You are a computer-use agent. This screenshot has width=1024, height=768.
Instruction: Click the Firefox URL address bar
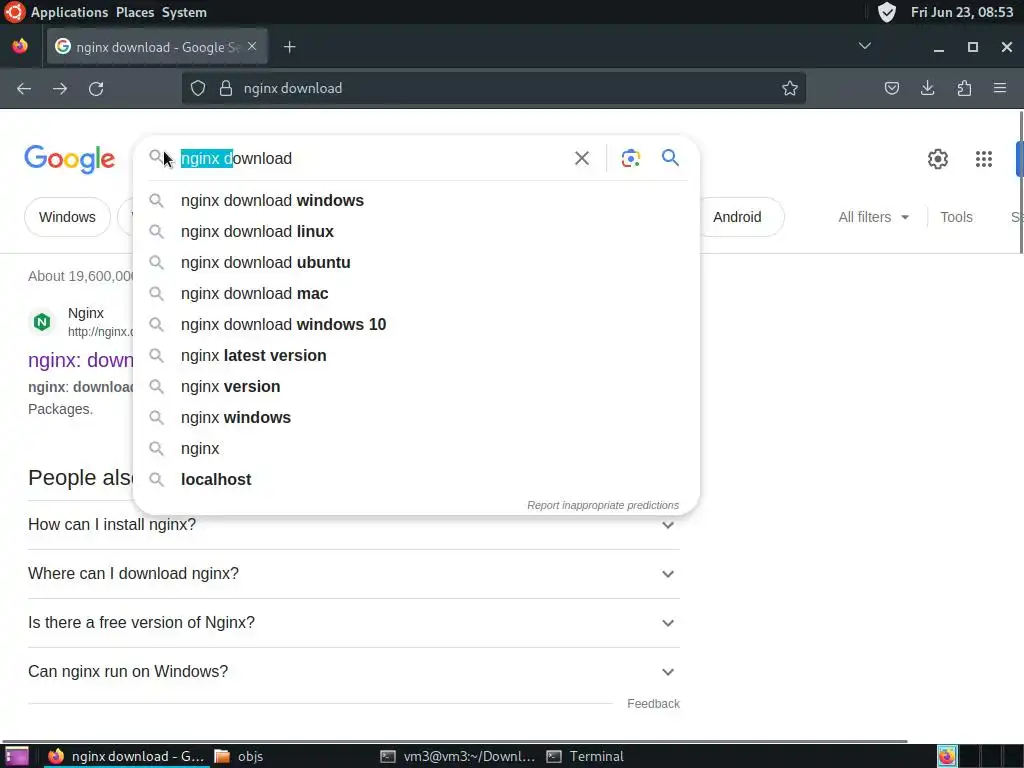pos(494,88)
